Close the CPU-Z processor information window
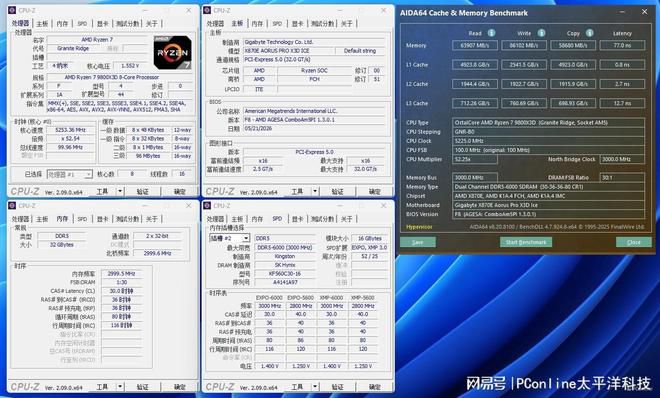 (189, 10)
